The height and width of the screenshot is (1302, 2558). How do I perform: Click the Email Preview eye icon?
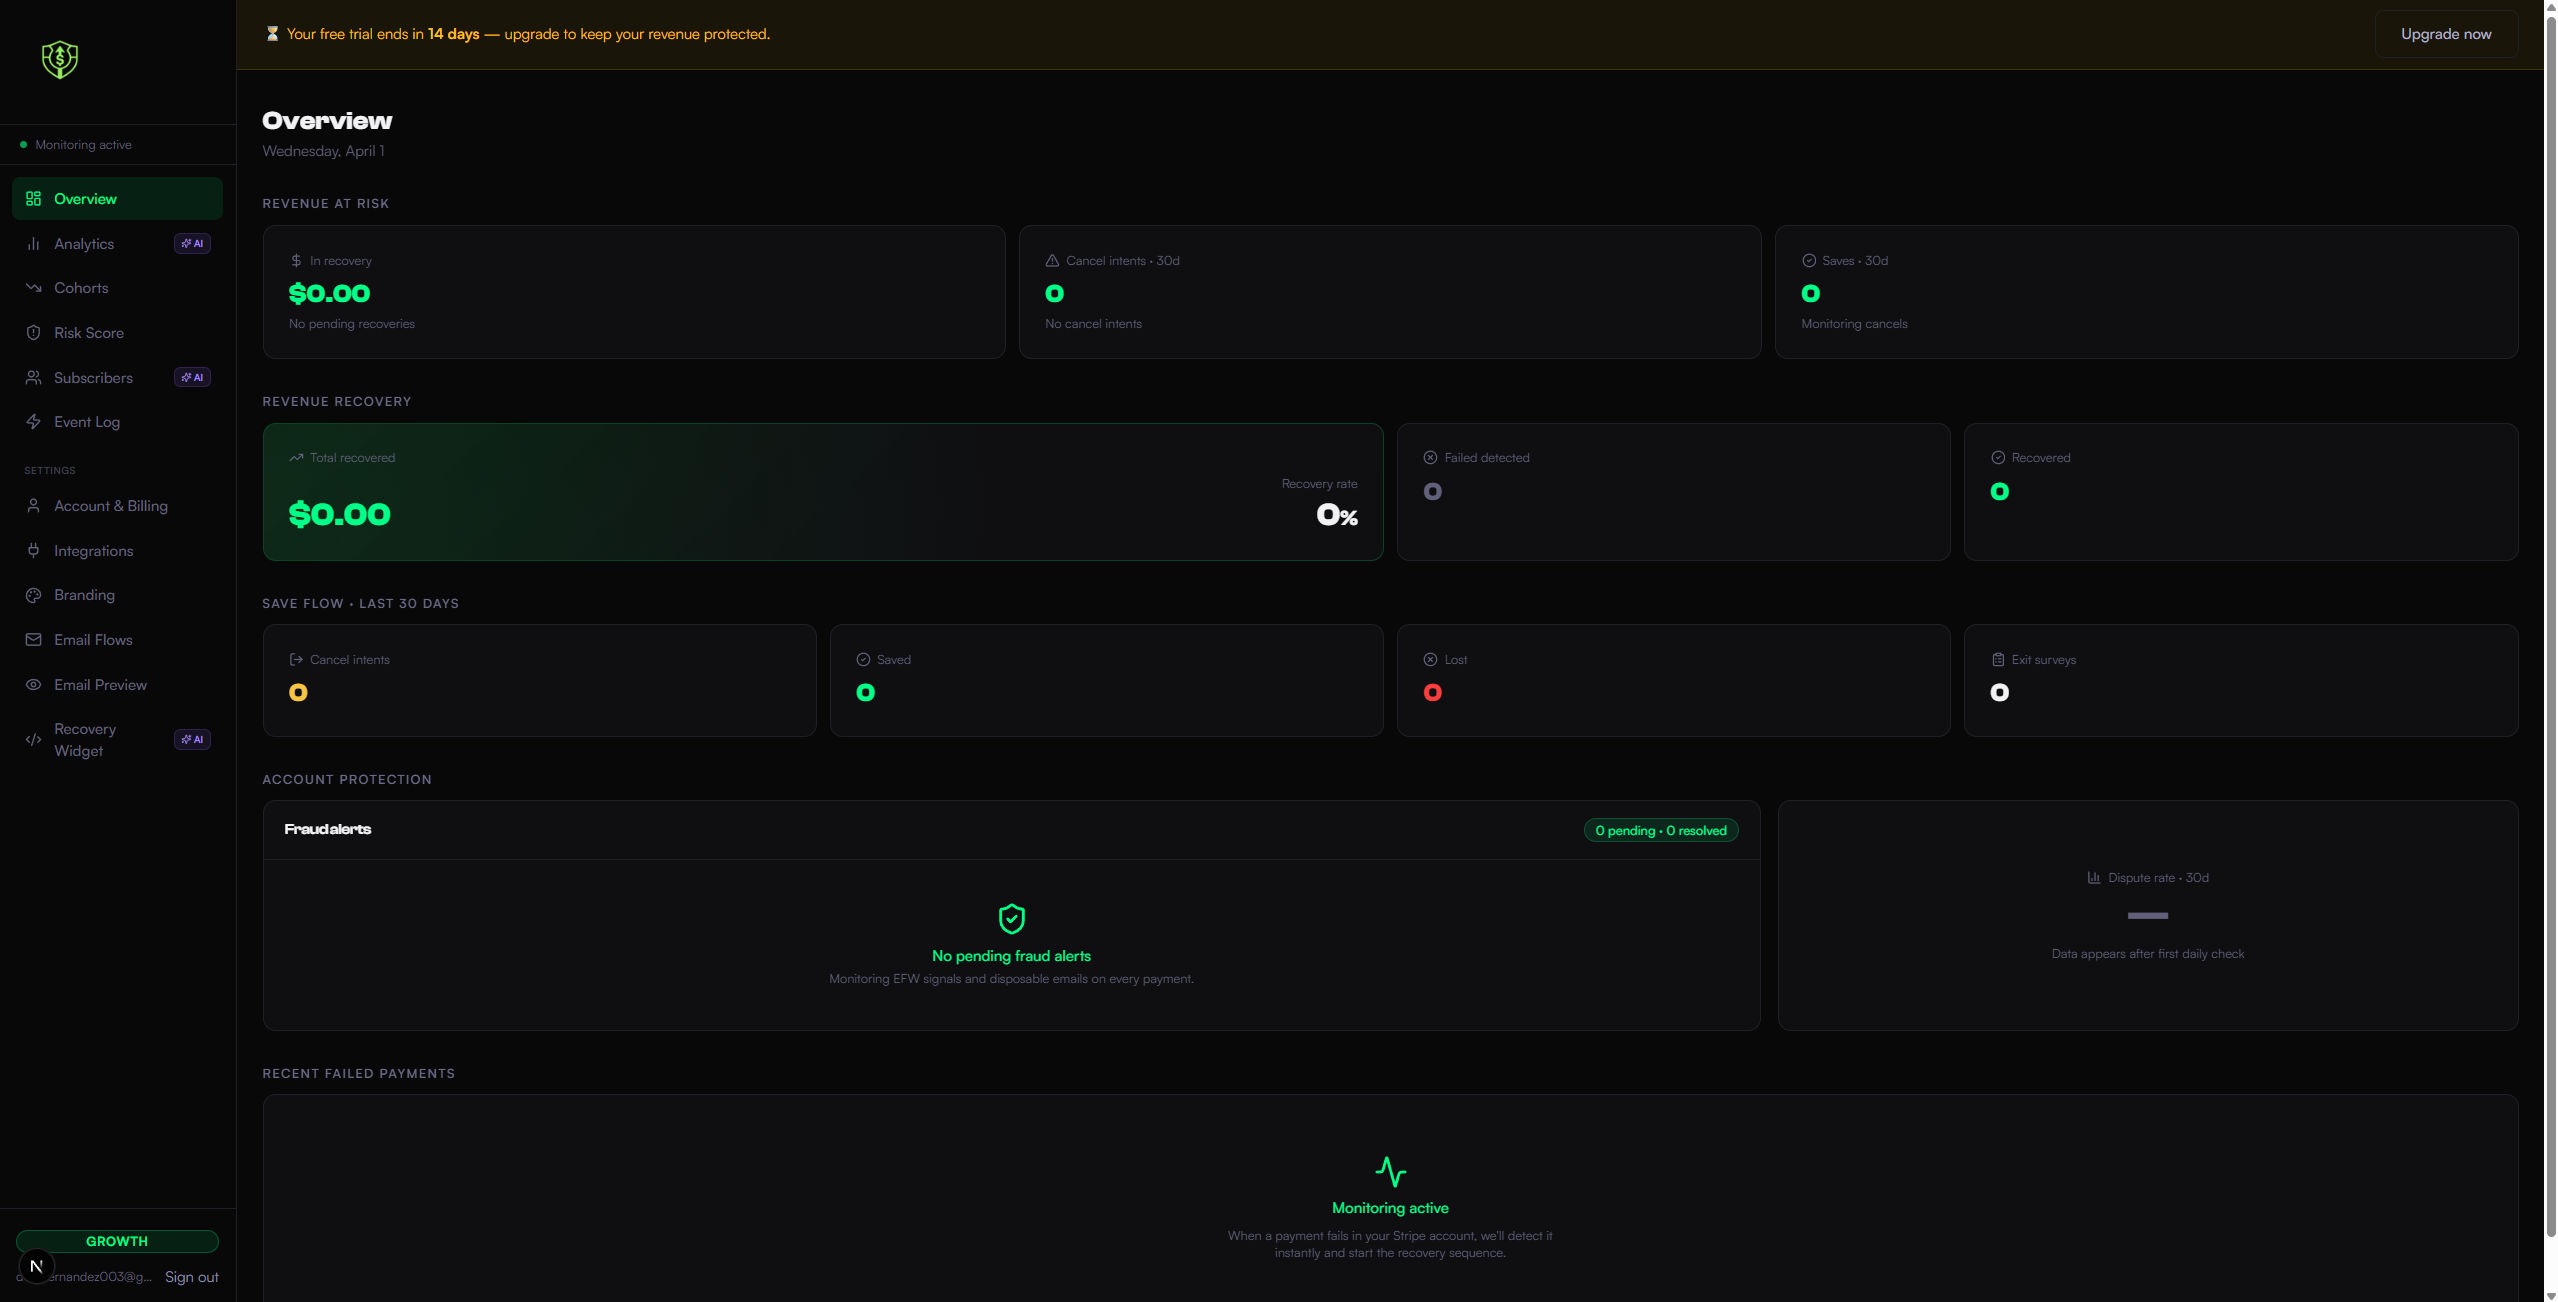pyautogui.click(x=33, y=684)
